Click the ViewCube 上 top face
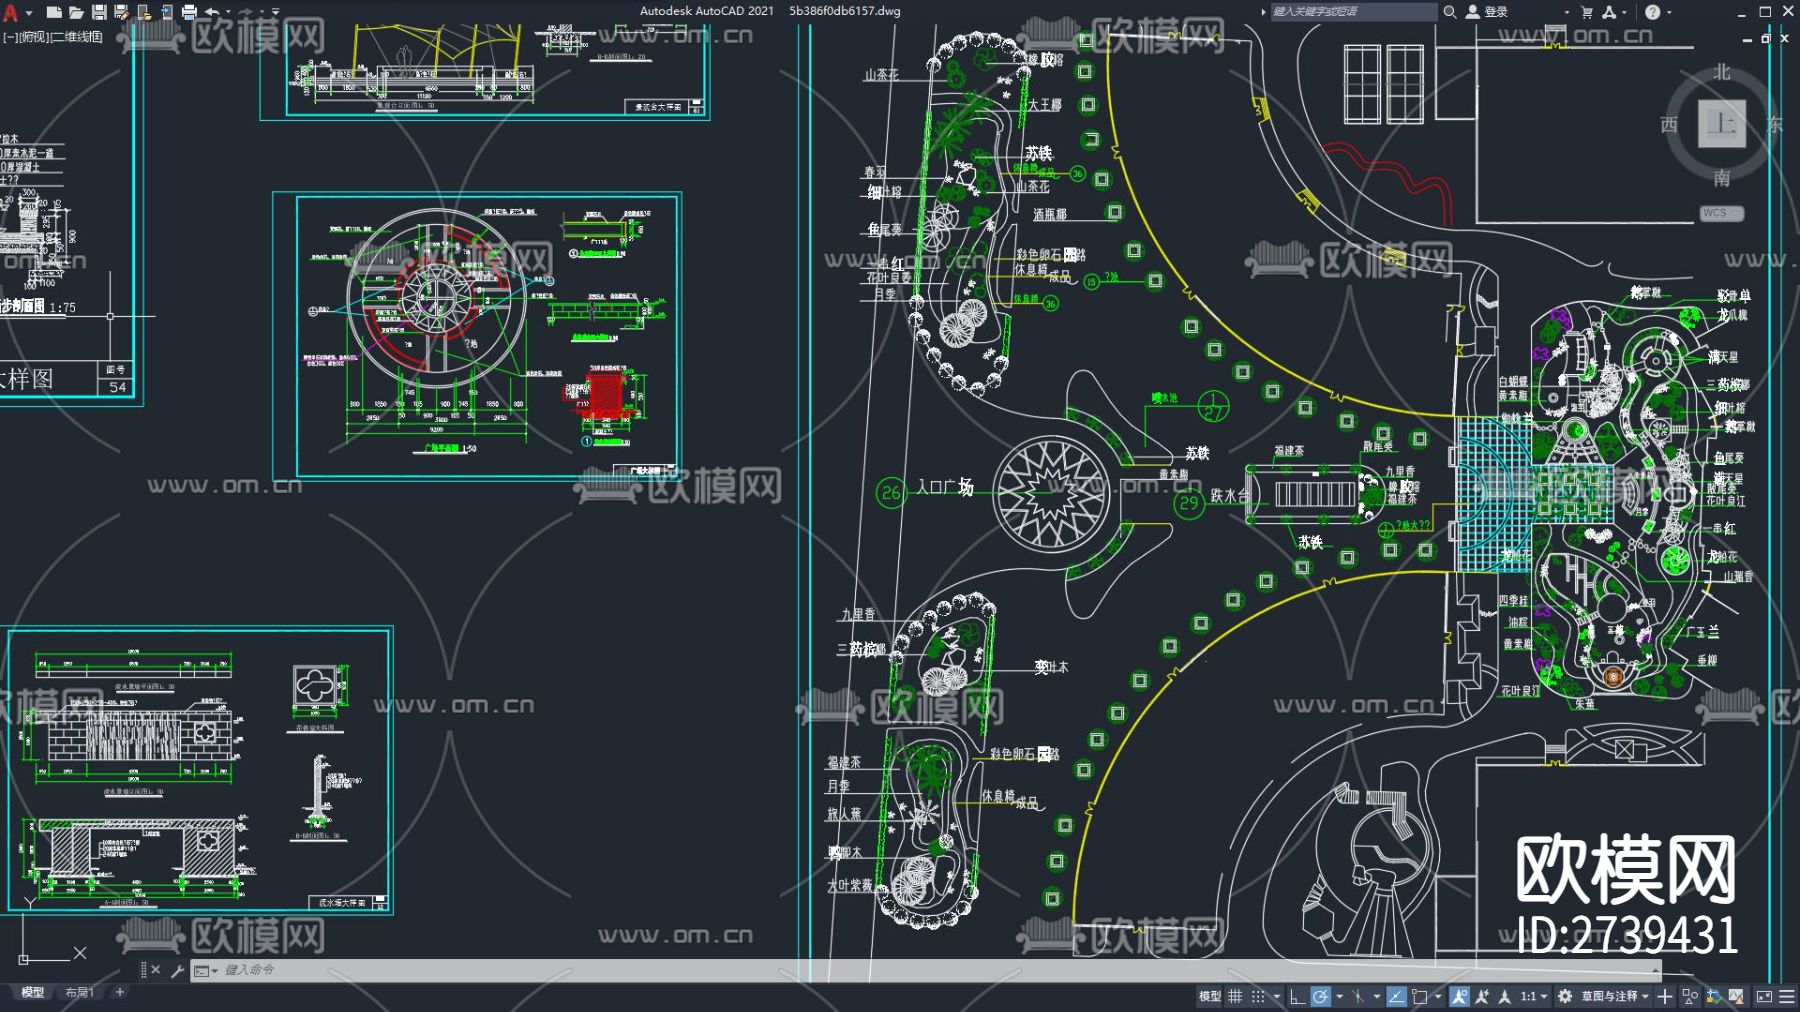The width and height of the screenshot is (1800, 1012). pos(1721,124)
